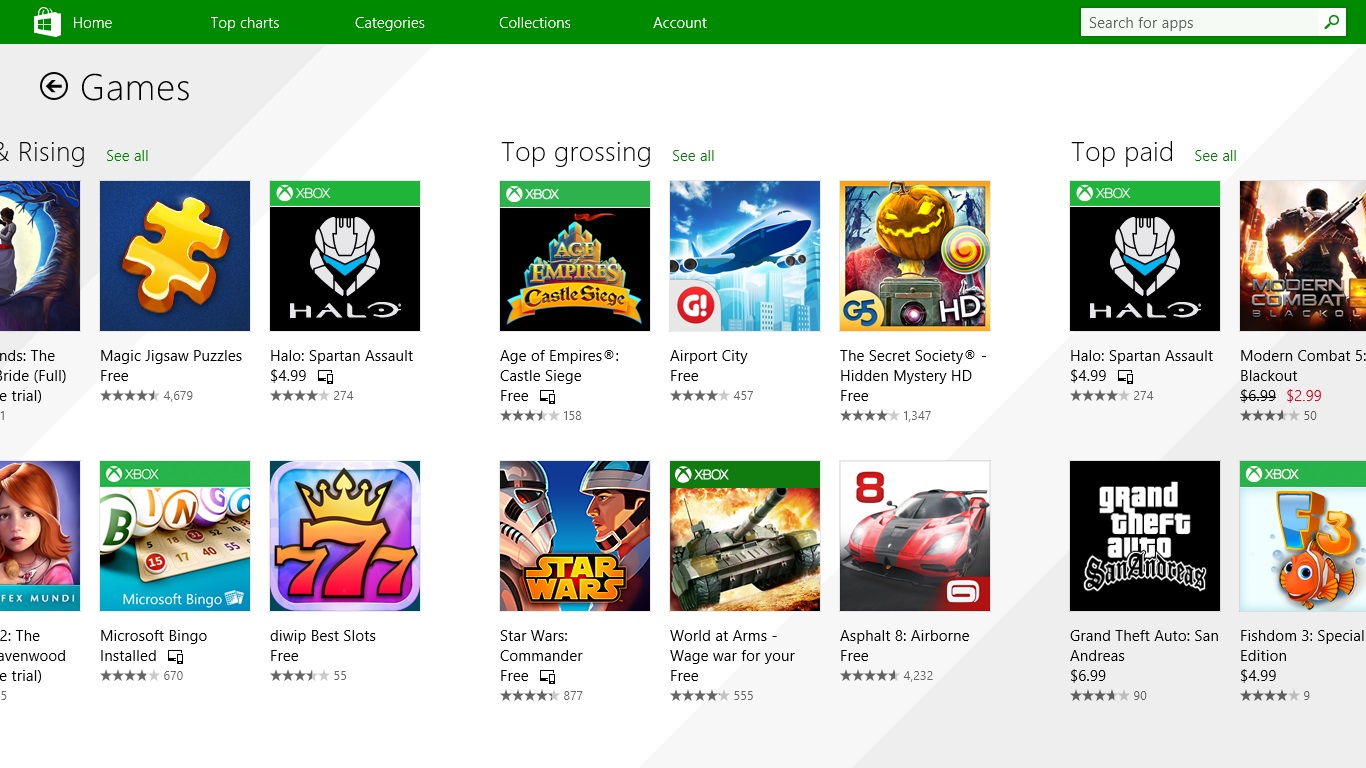Click See all next to Rising
Image resolution: width=1366 pixels, height=768 pixels.
click(127, 156)
